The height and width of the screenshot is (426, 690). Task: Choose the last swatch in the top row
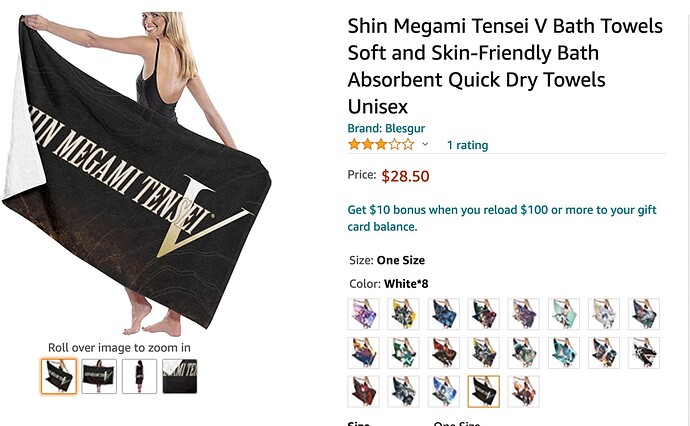pyautogui.click(x=644, y=314)
